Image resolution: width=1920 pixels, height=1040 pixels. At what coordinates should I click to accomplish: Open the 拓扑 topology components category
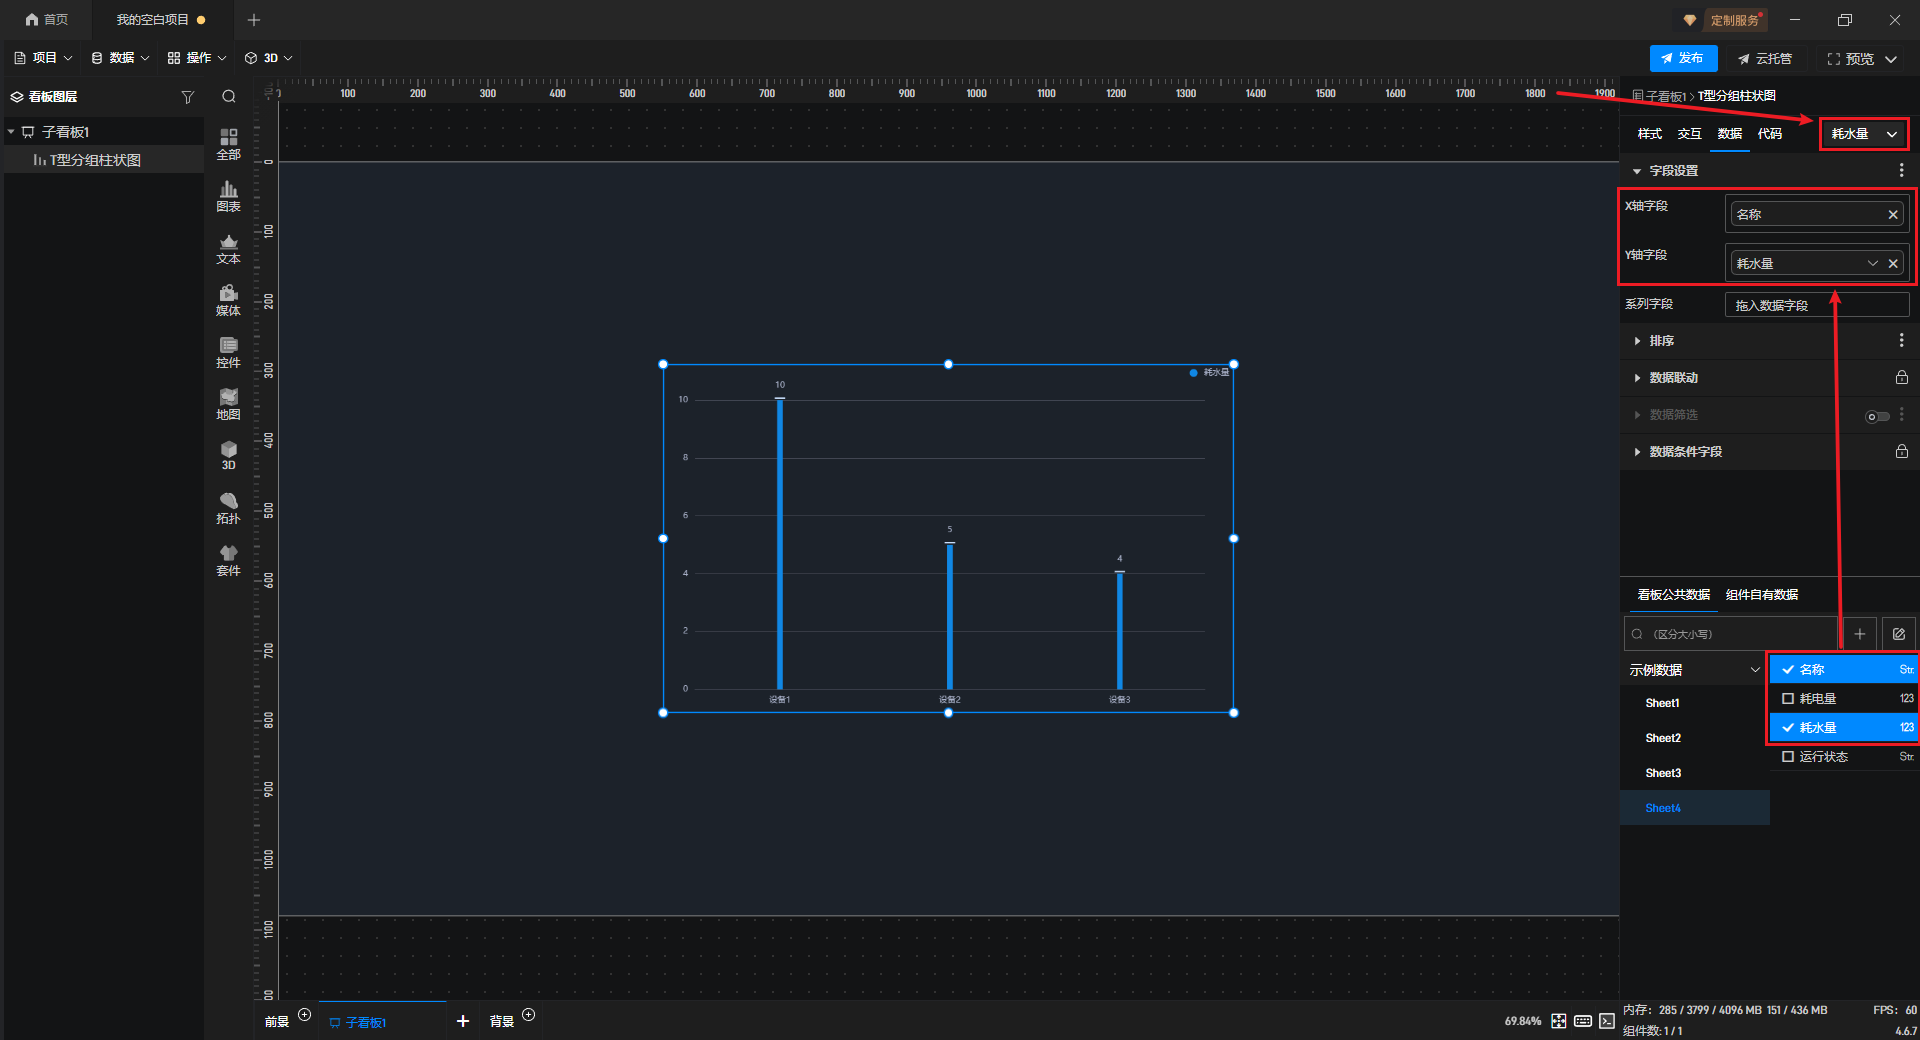[x=228, y=508]
